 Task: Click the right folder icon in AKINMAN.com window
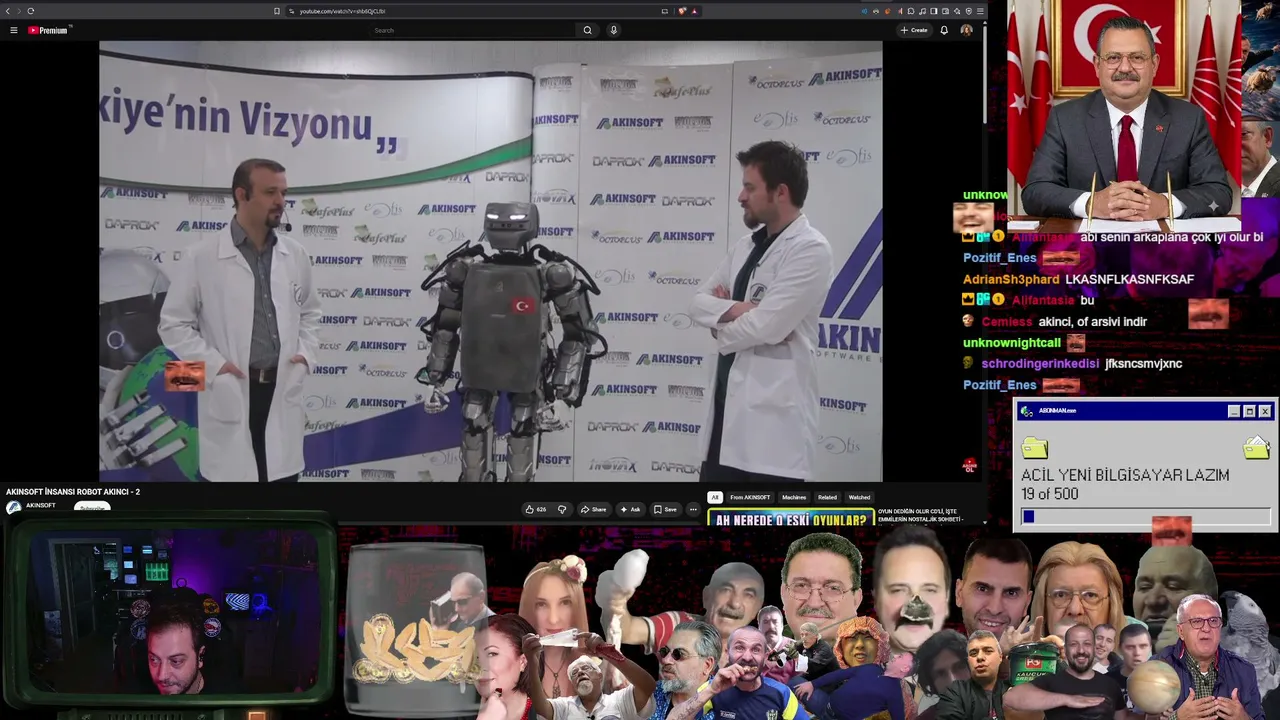pos(1256,447)
